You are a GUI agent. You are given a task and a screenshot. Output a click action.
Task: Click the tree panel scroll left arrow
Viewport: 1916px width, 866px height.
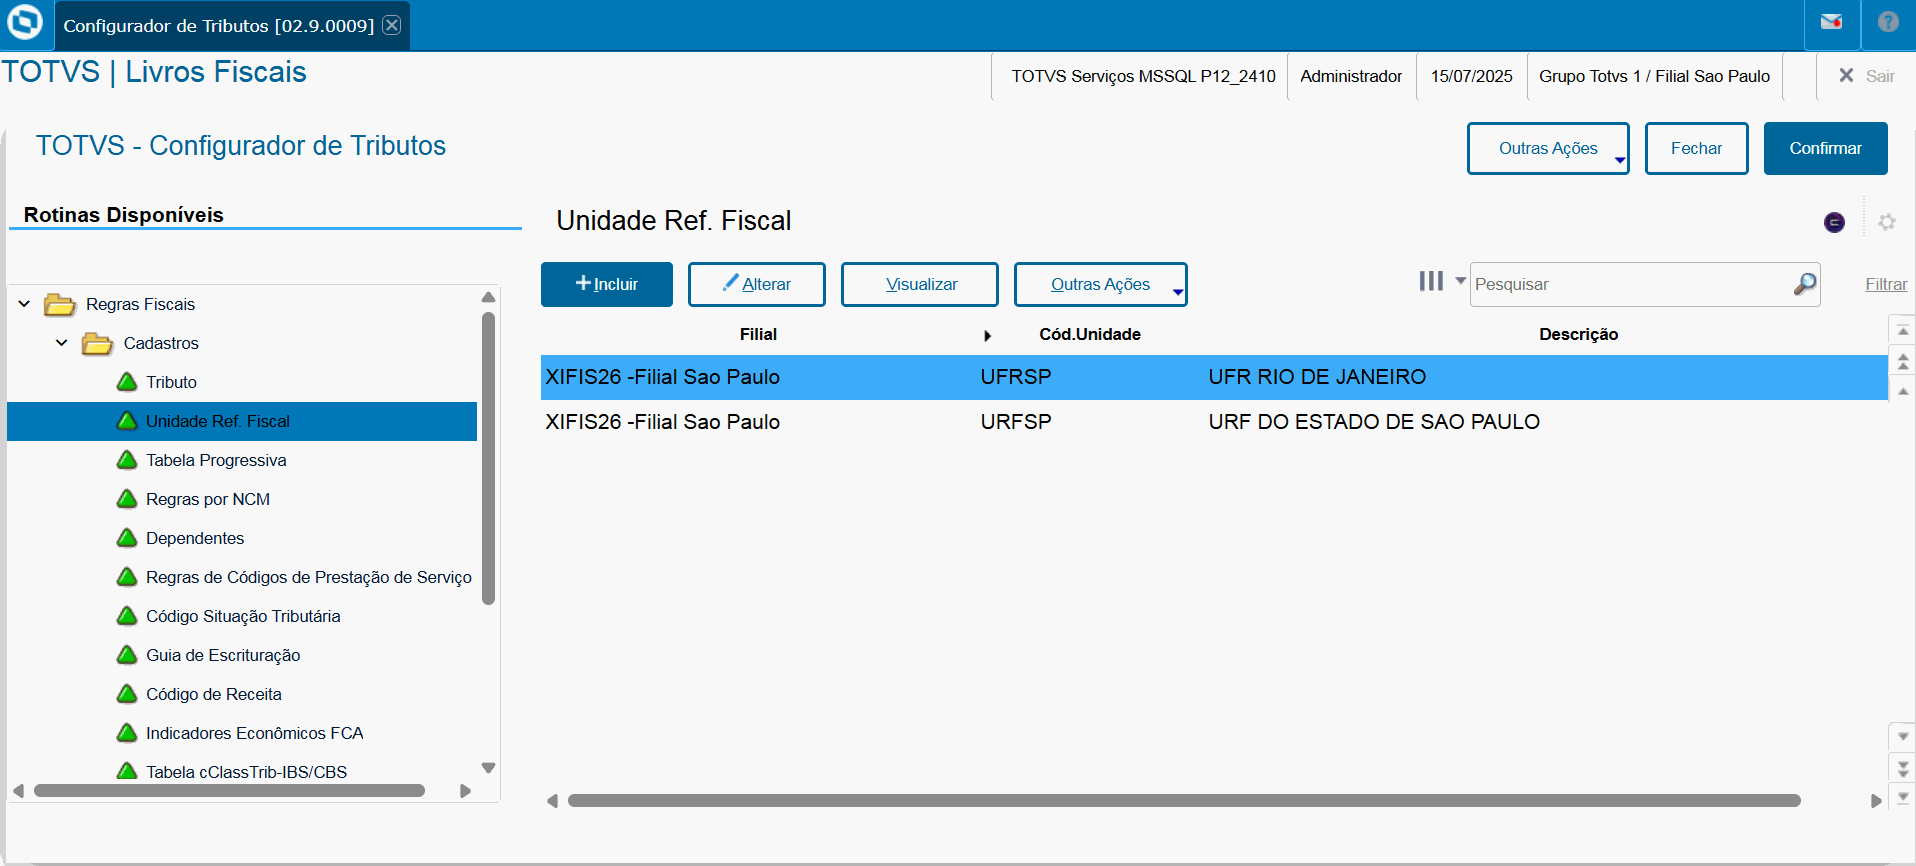pos(18,791)
